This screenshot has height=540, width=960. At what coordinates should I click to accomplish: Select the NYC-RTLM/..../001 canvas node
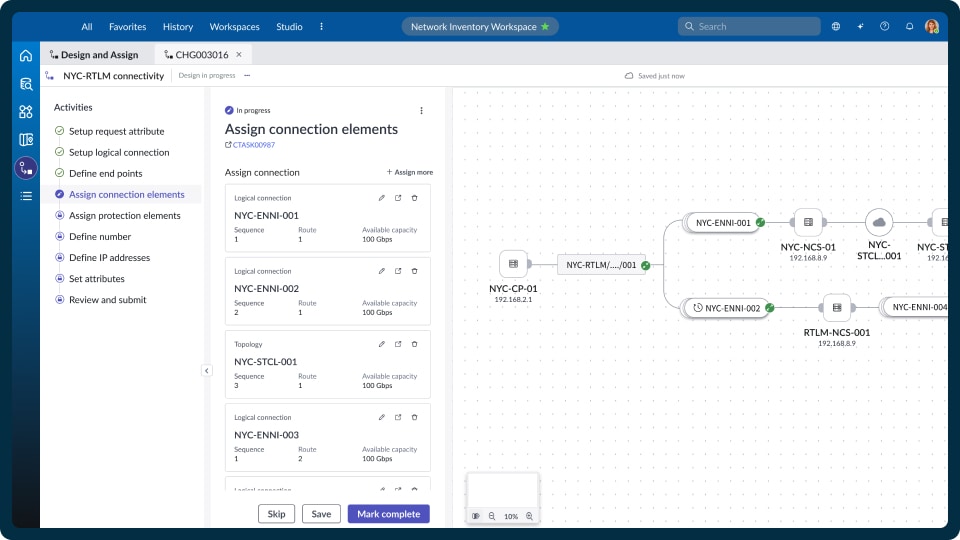point(601,265)
